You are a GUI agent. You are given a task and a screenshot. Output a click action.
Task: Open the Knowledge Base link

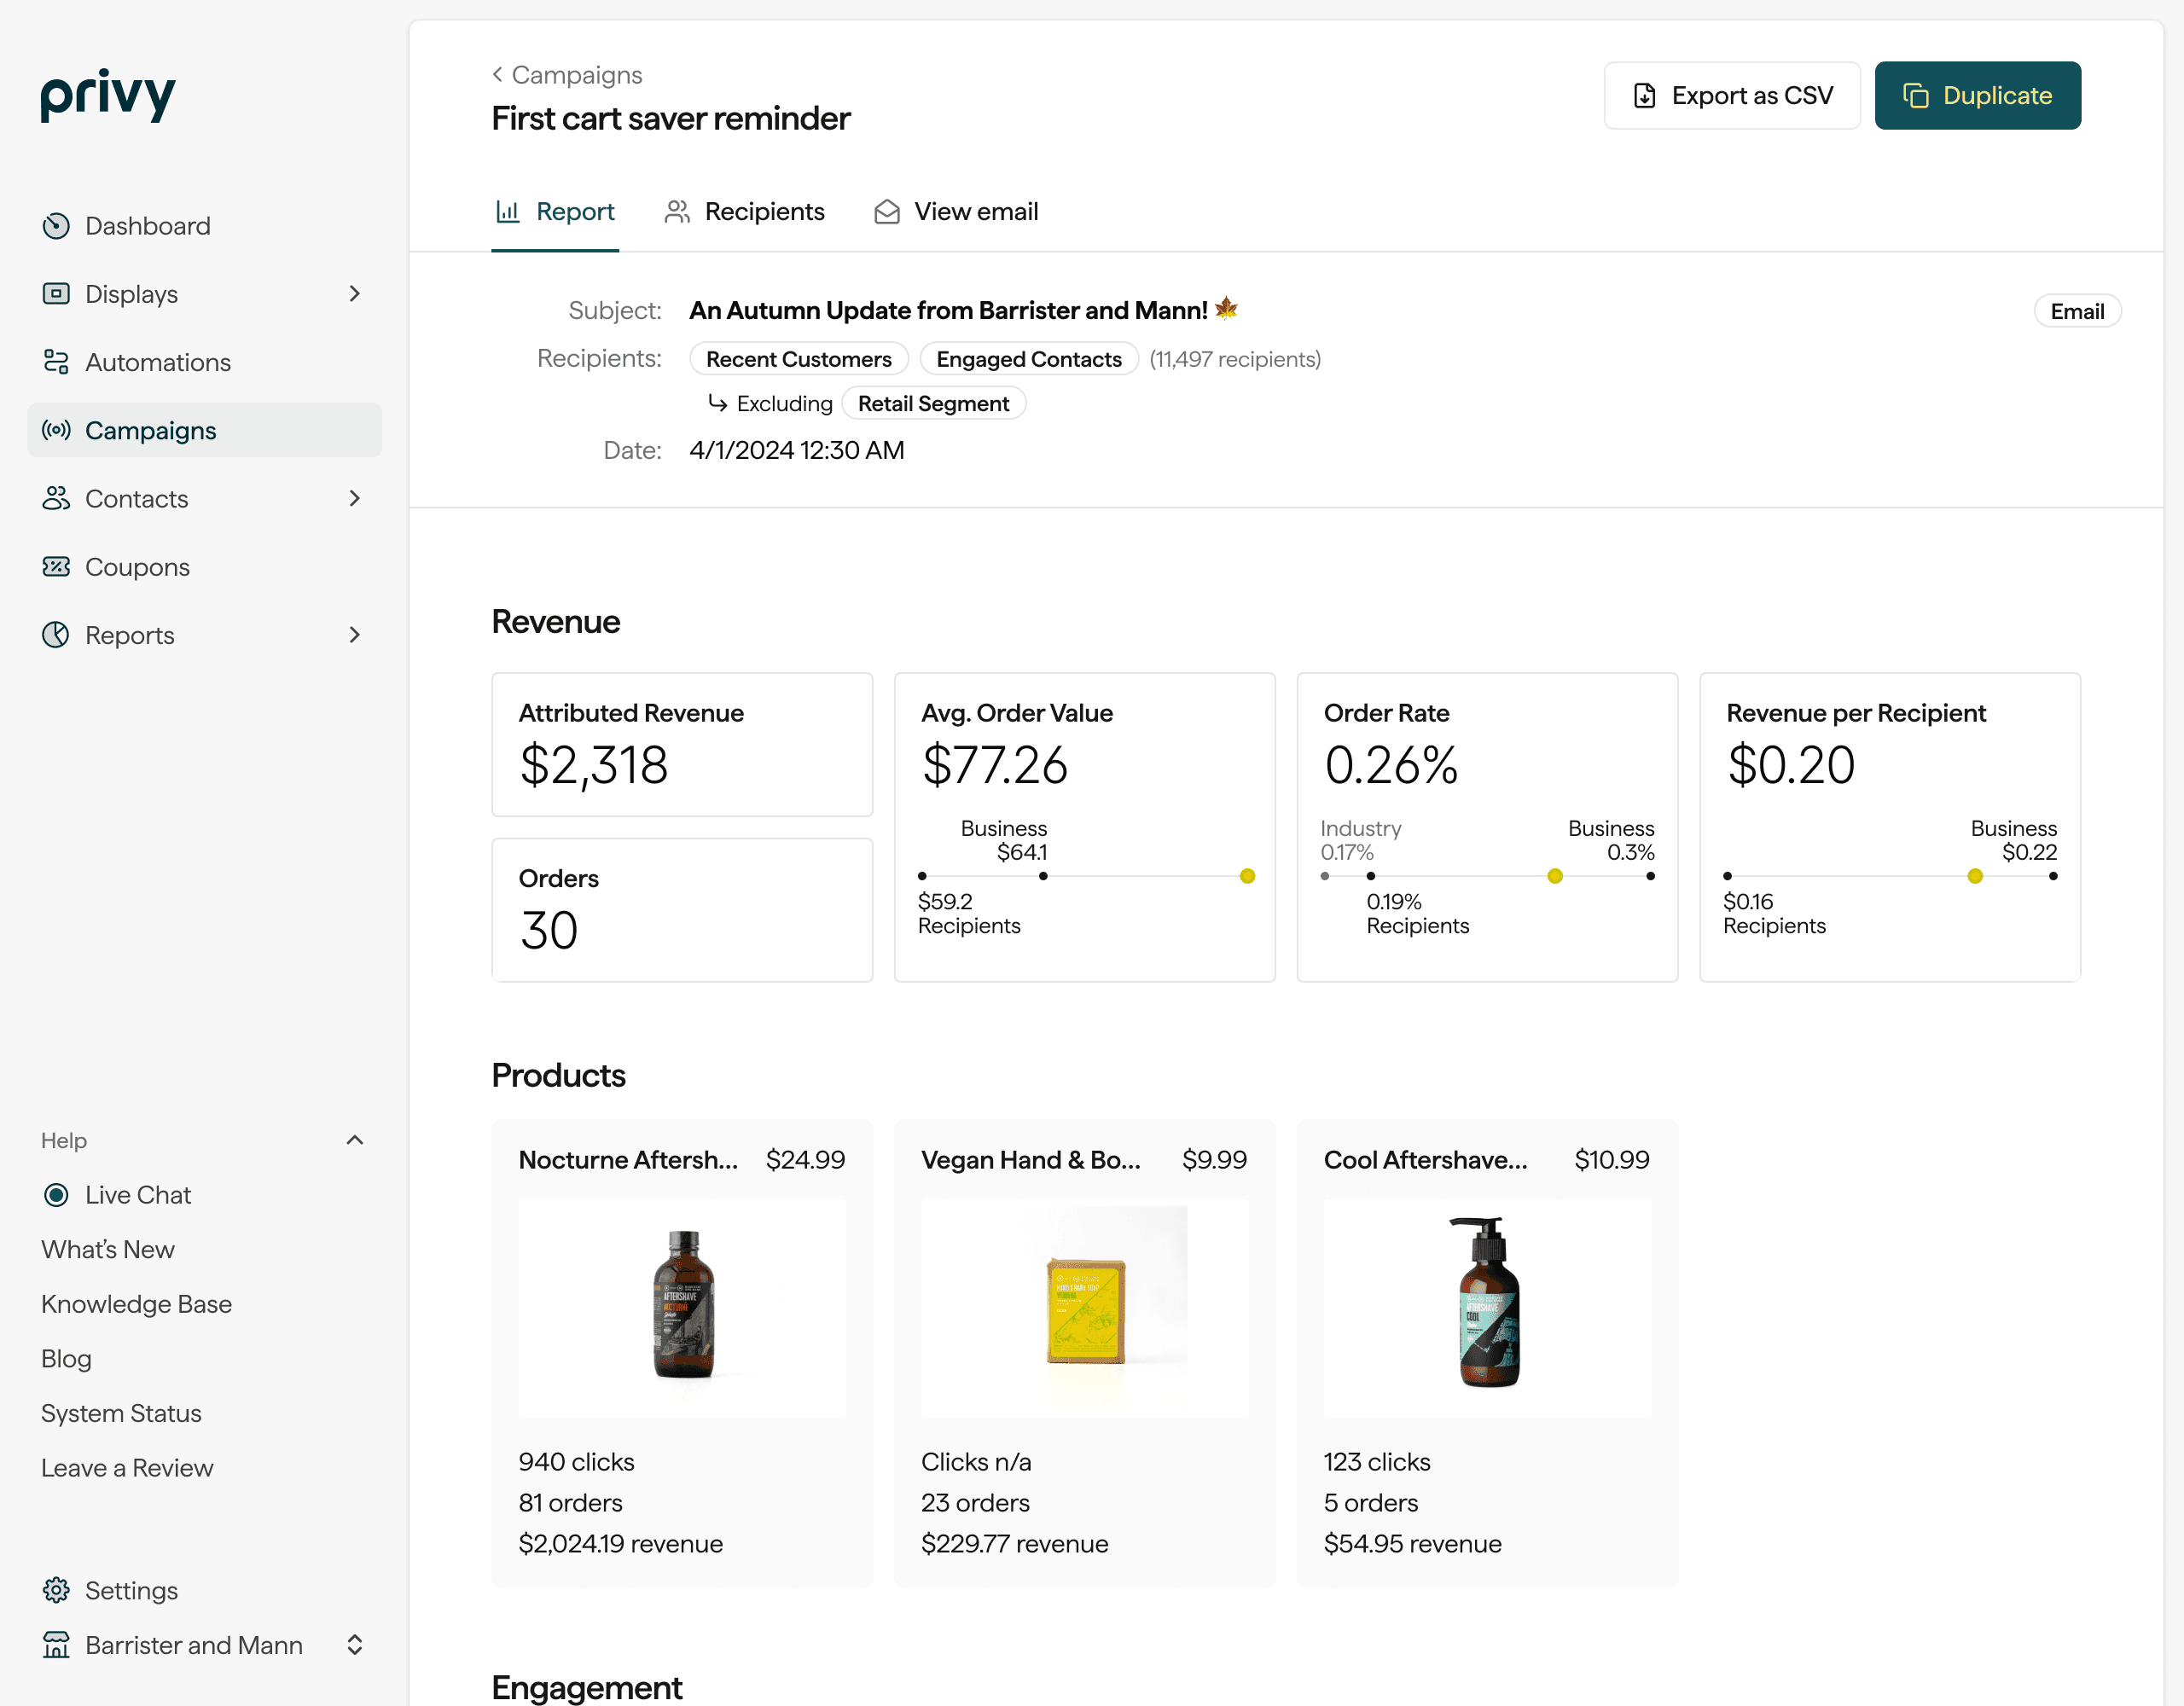click(x=136, y=1304)
